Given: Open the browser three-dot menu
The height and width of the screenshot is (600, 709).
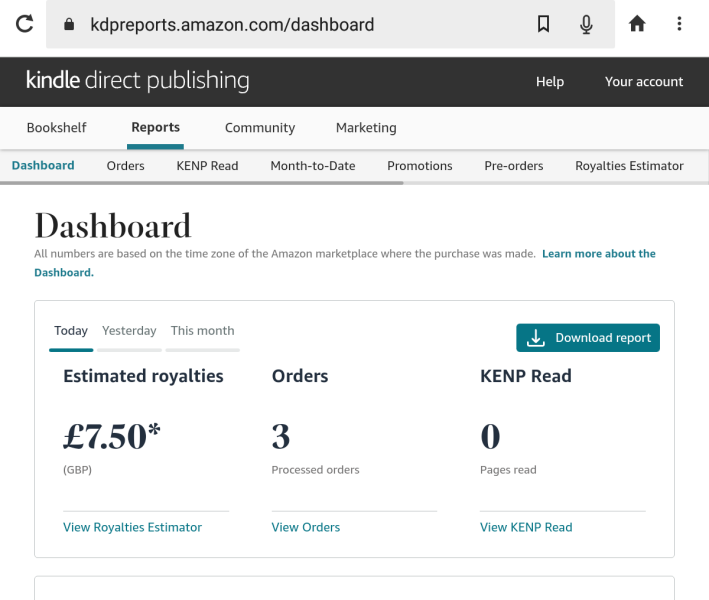Looking at the screenshot, I should pos(679,24).
